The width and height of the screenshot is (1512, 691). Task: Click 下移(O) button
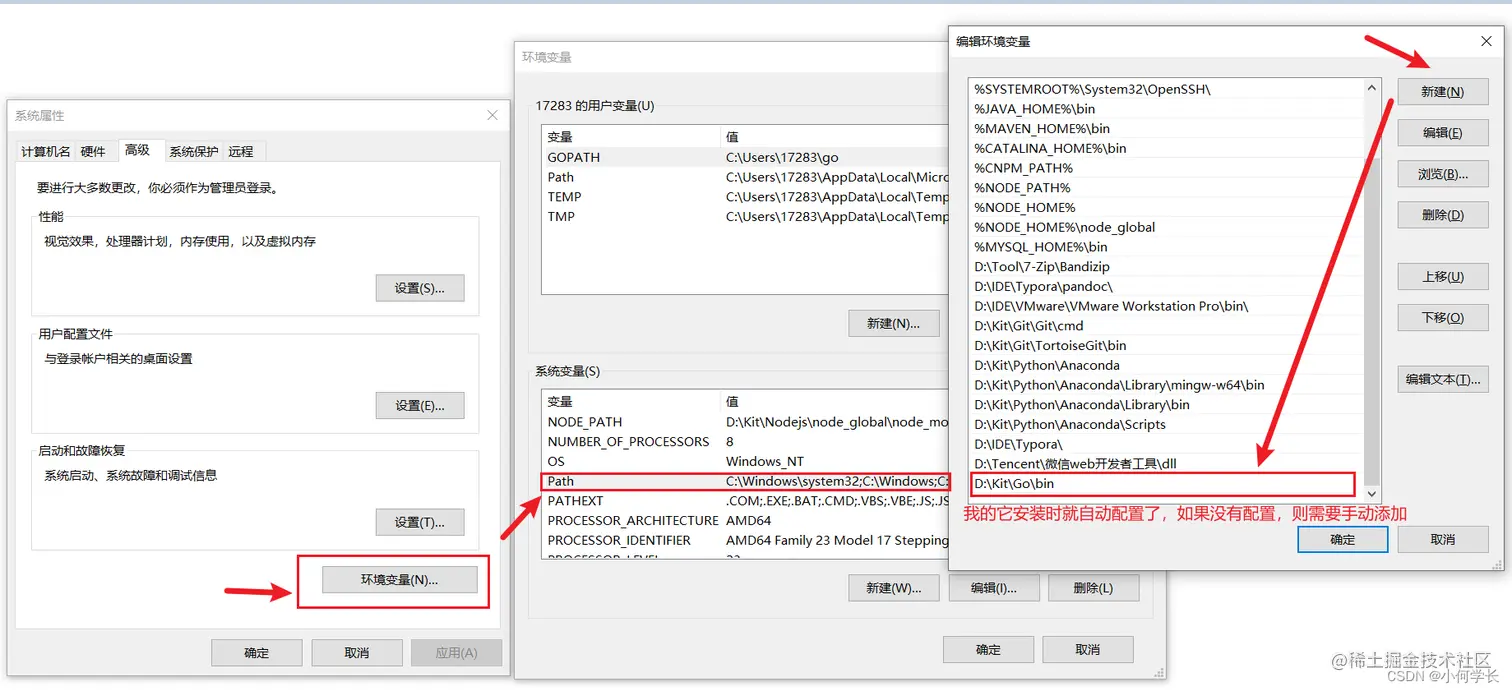click(x=1443, y=318)
